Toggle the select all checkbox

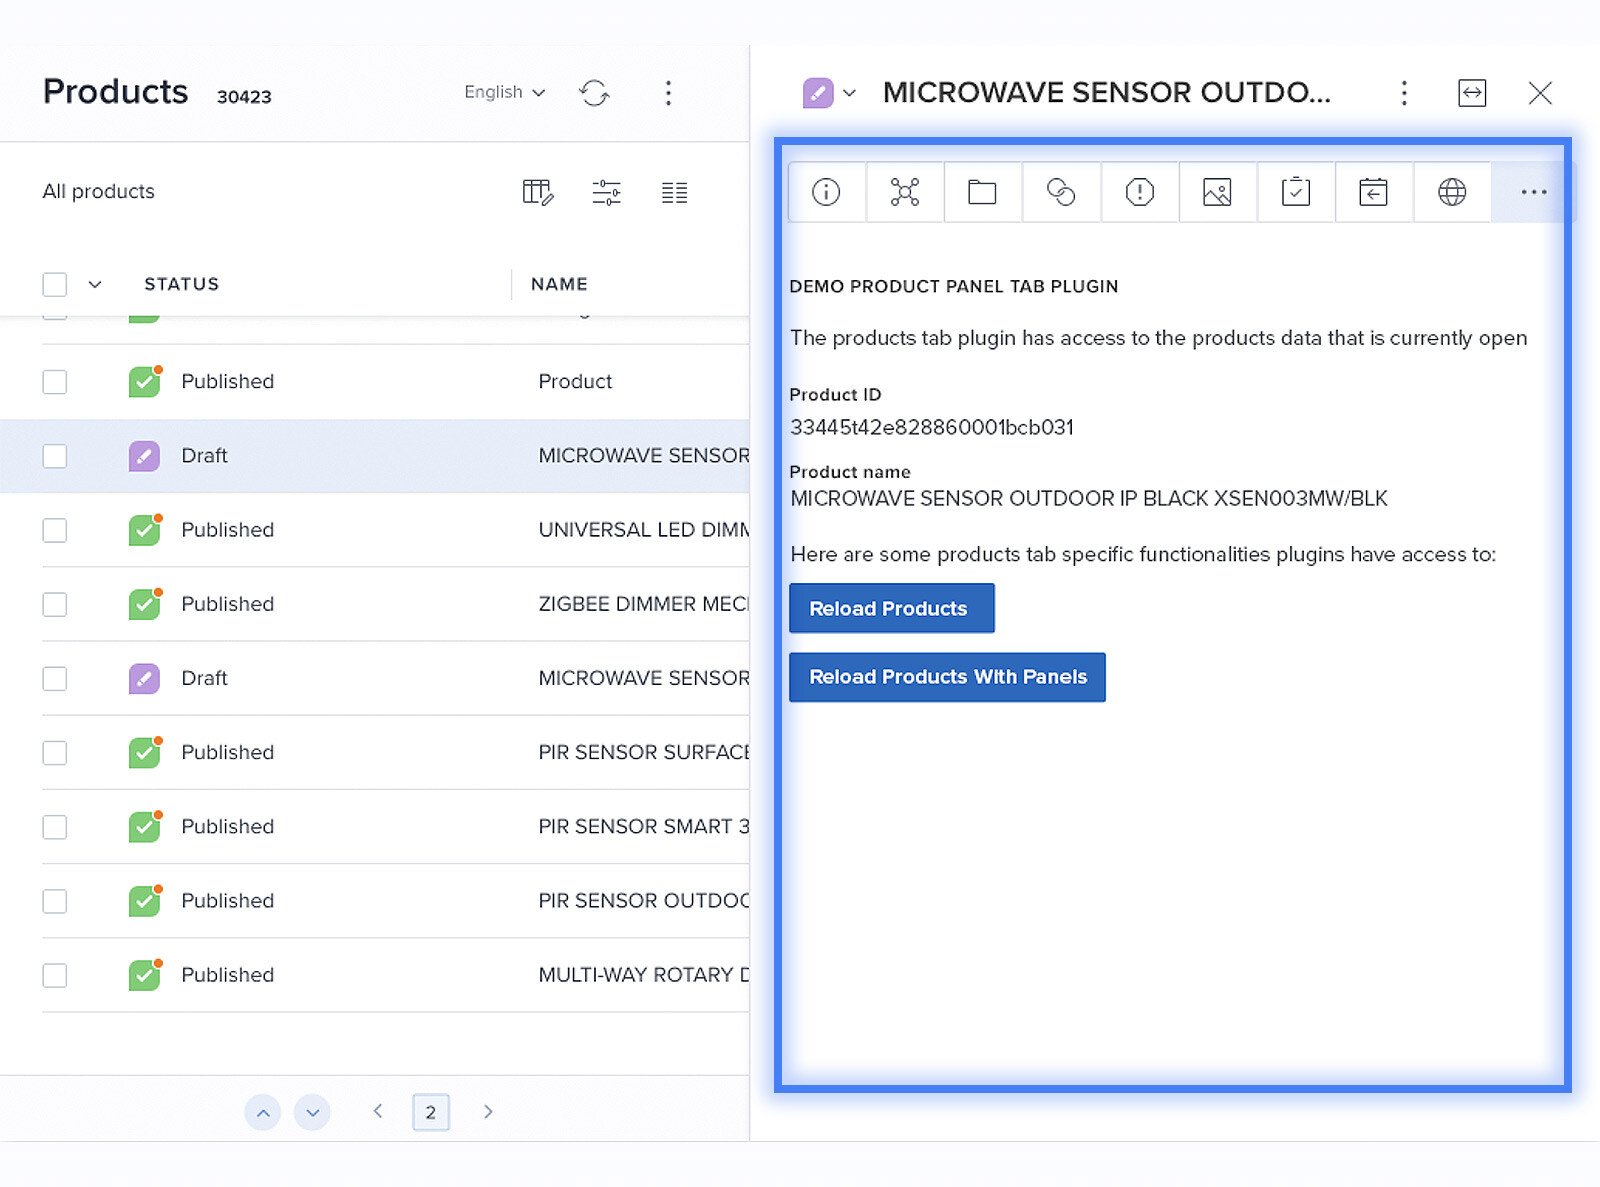pos(55,285)
